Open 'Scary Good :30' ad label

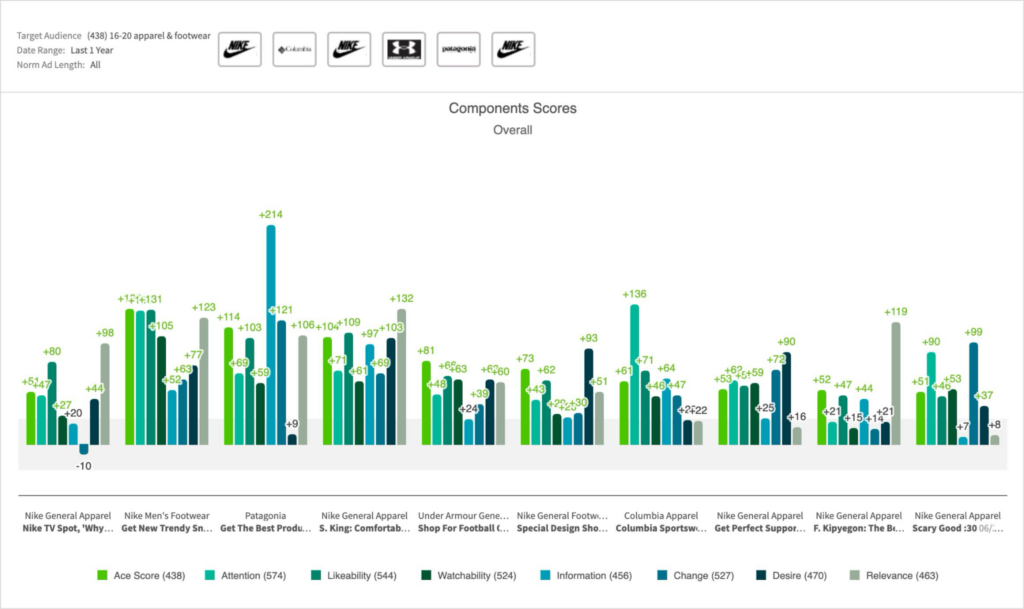(x=948, y=528)
